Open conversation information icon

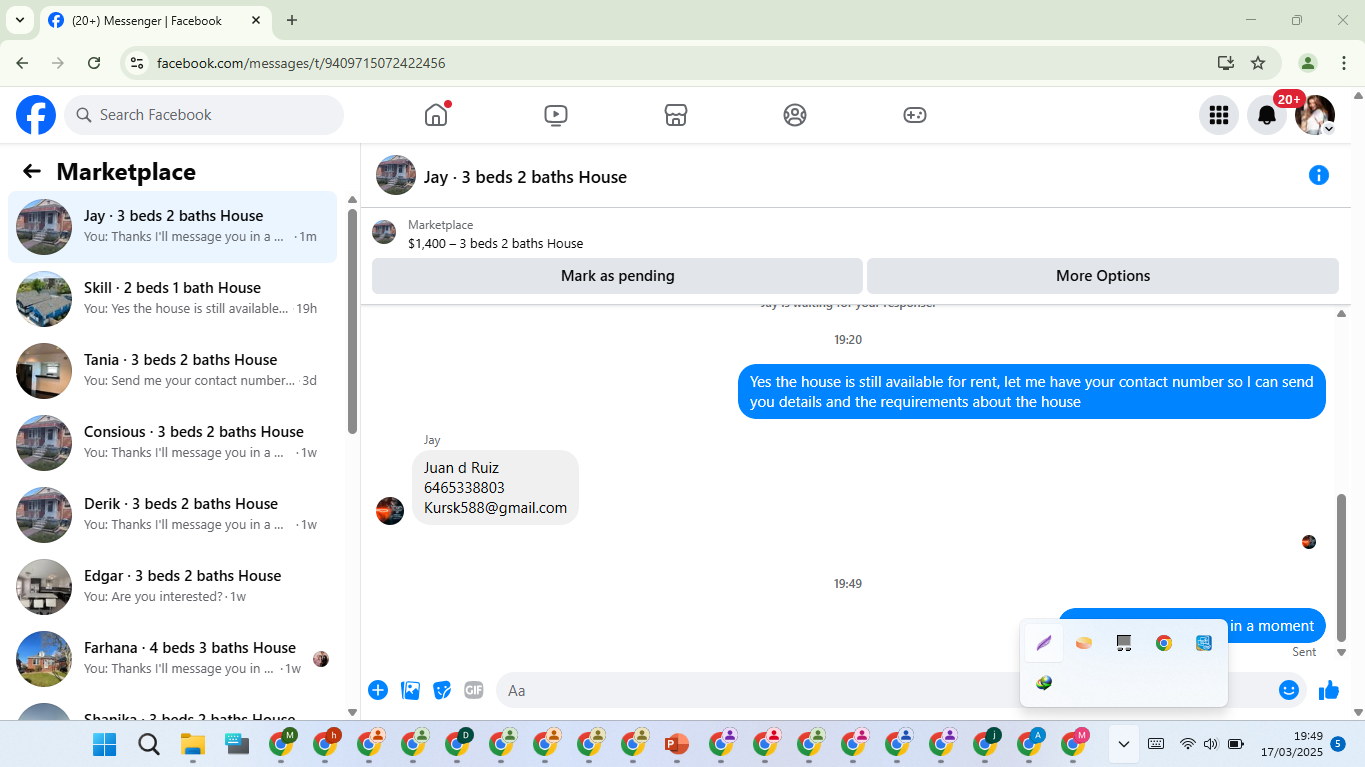(x=1319, y=176)
